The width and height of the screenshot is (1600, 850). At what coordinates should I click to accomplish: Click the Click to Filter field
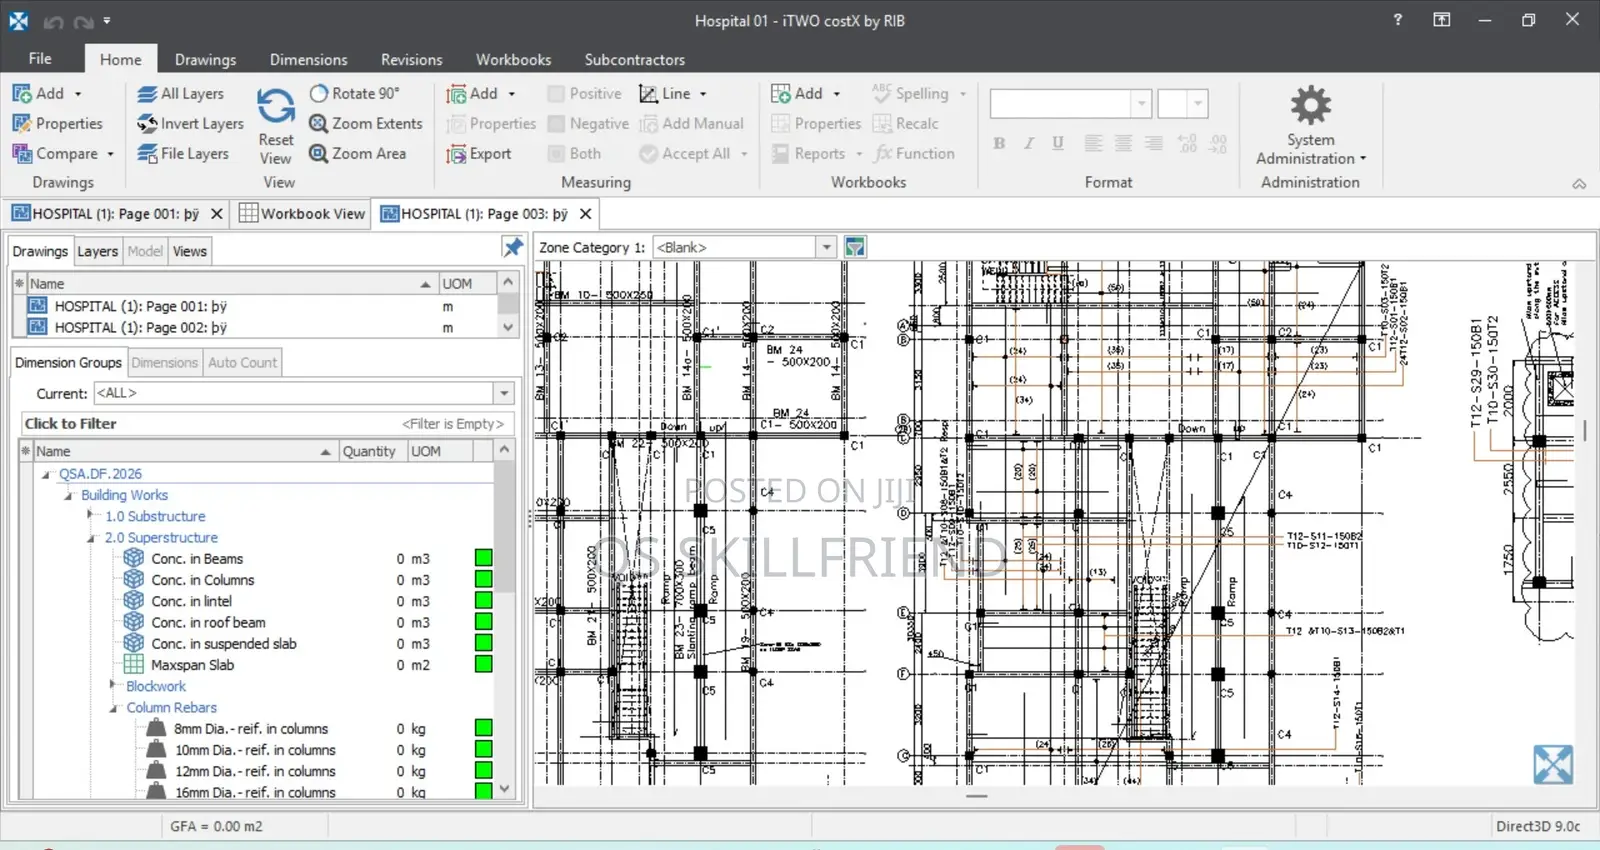(x=268, y=424)
